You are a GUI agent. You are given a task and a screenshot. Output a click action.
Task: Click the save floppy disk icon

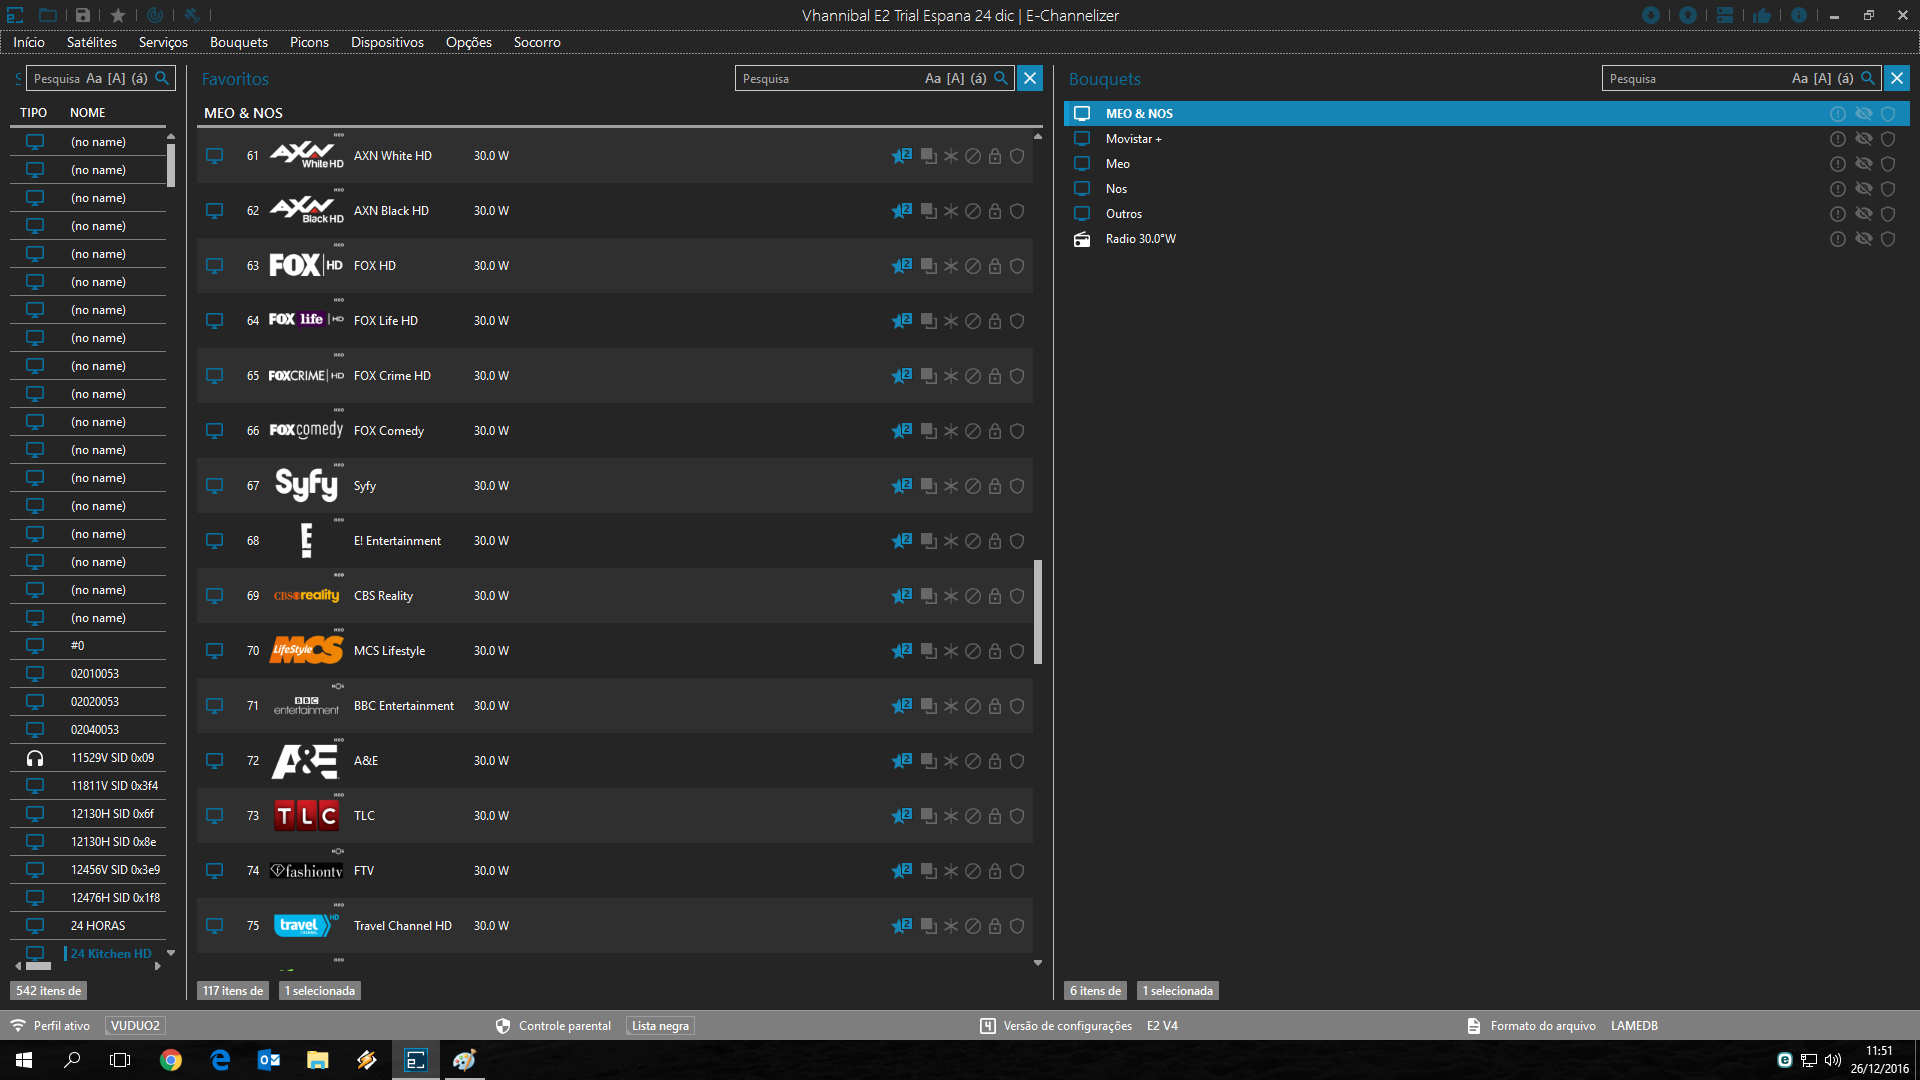[x=83, y=15]
